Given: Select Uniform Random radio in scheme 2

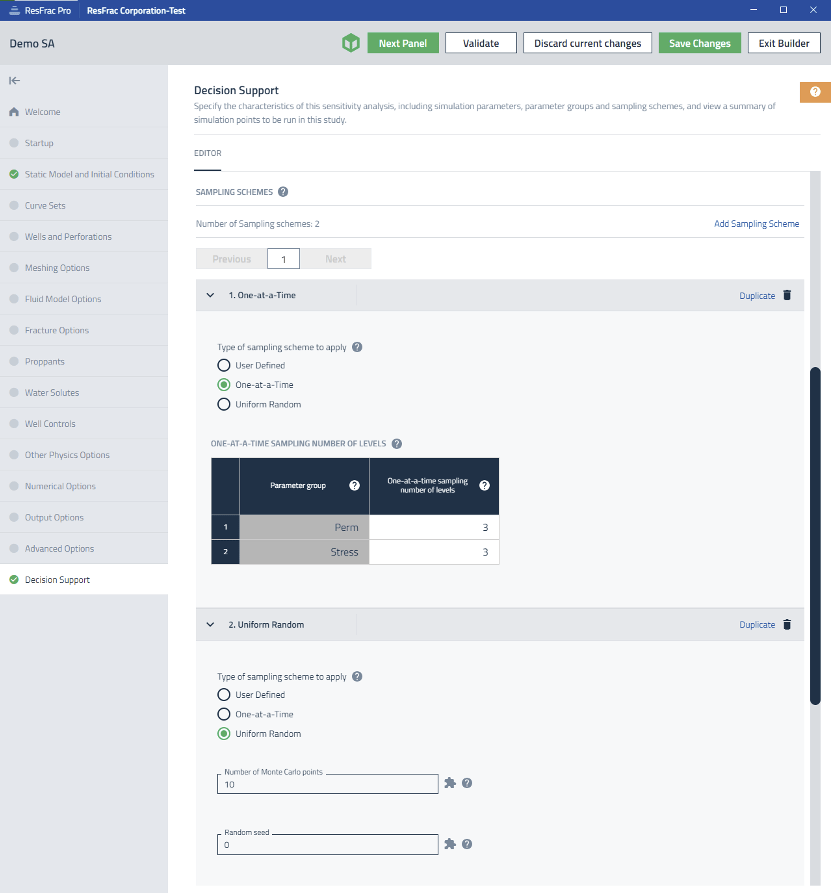Looking at the screenshot, I should coord(224,734).
